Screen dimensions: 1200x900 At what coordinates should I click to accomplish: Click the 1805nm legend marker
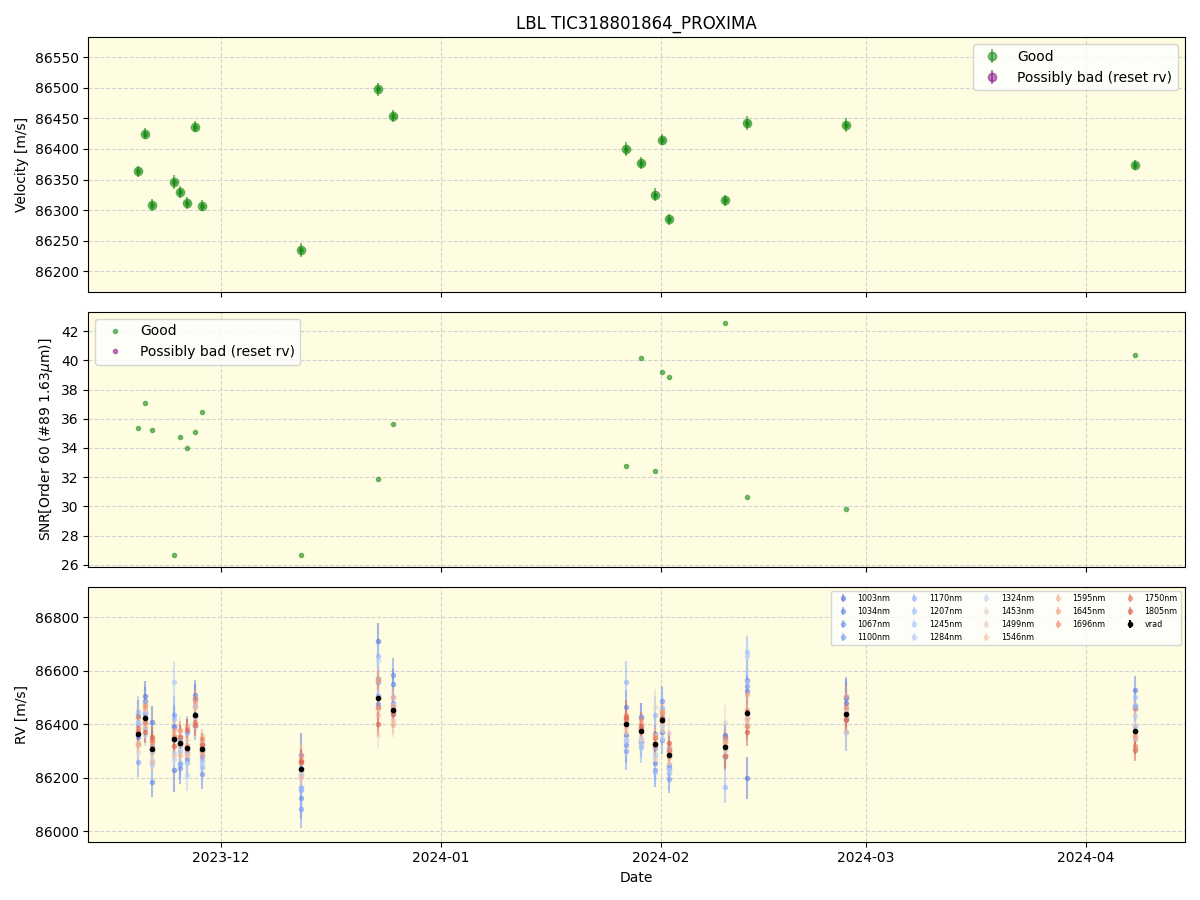point(1130,611)
